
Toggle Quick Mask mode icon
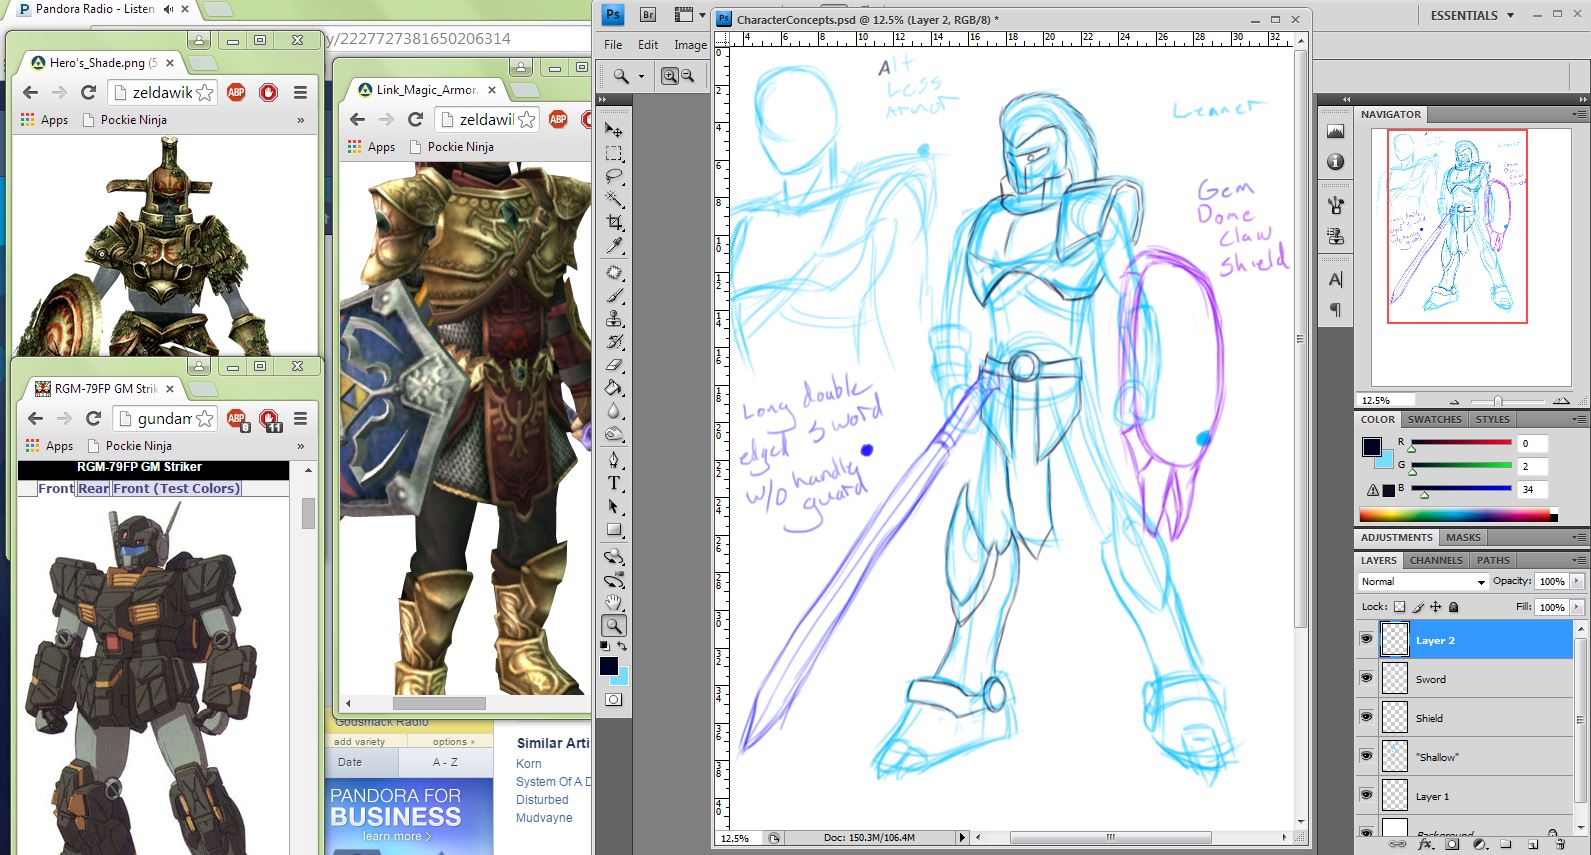pyautogui.click(x=614, y=699)
